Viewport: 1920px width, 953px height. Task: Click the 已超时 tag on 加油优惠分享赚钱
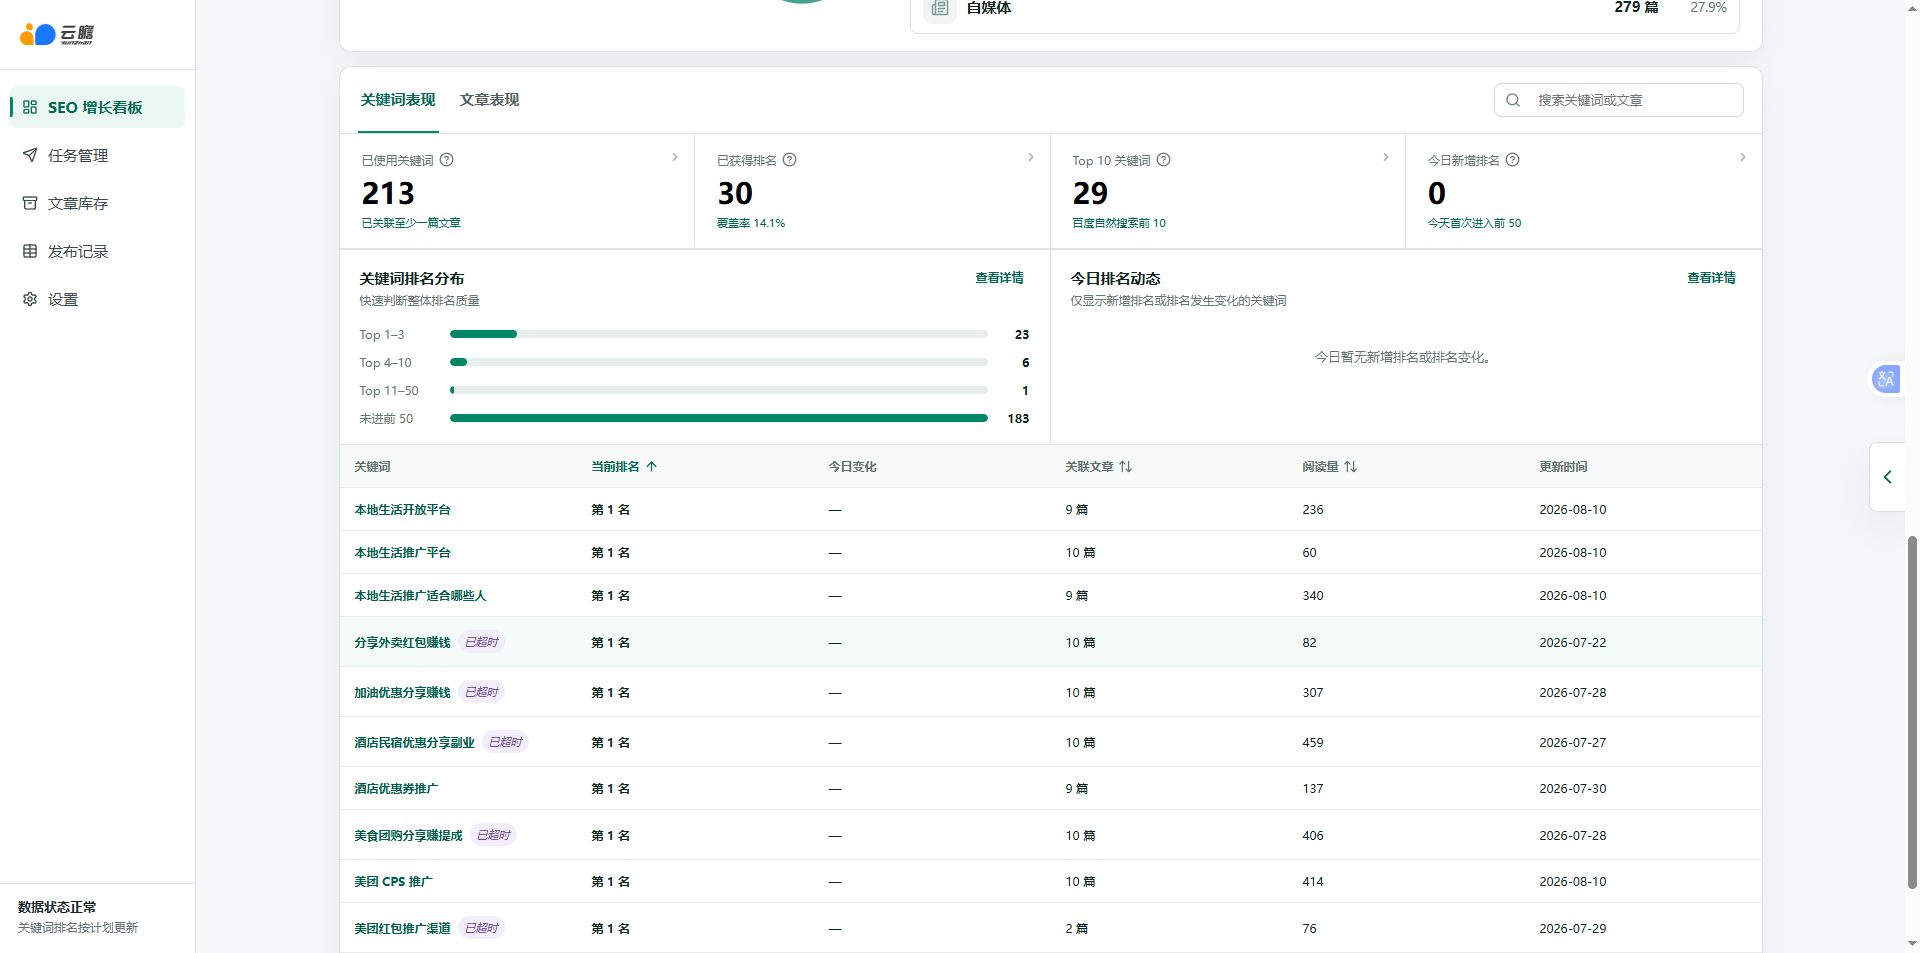click(x=482, y=692)
